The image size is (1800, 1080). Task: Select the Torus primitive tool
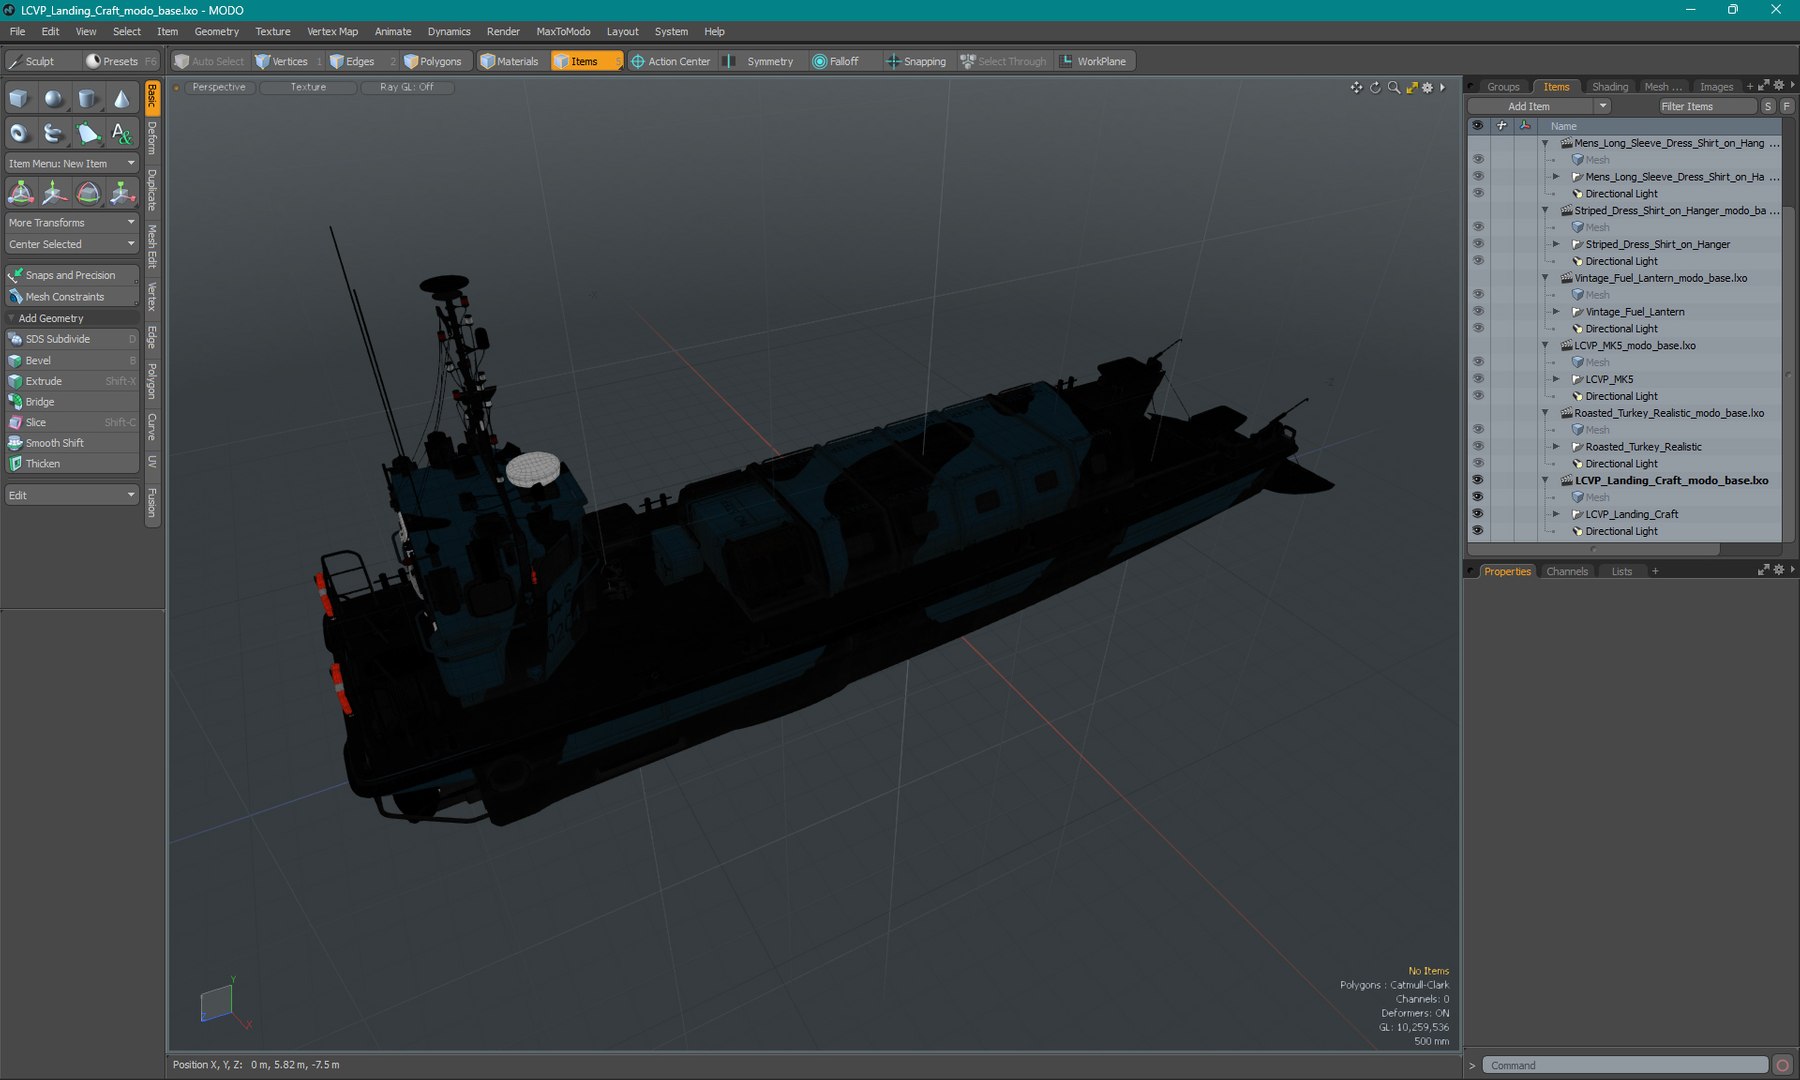click(19, 132)
